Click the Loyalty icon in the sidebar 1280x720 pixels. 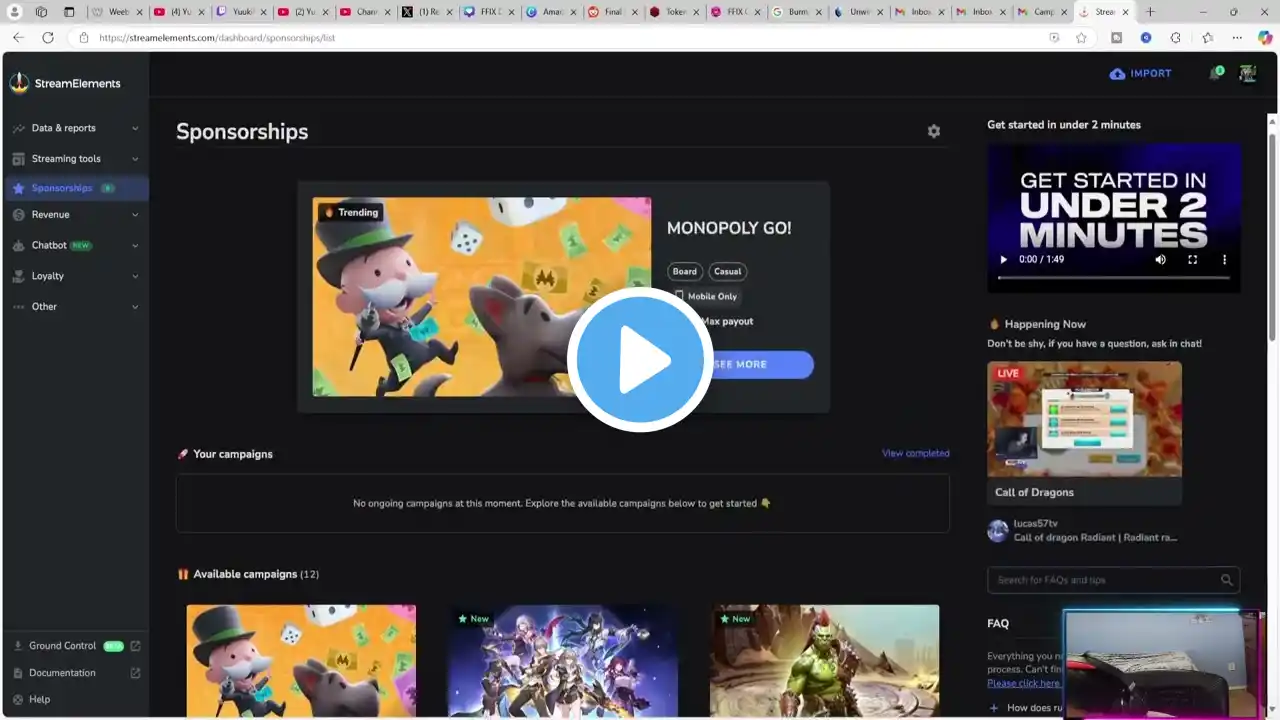click(19, 276)
